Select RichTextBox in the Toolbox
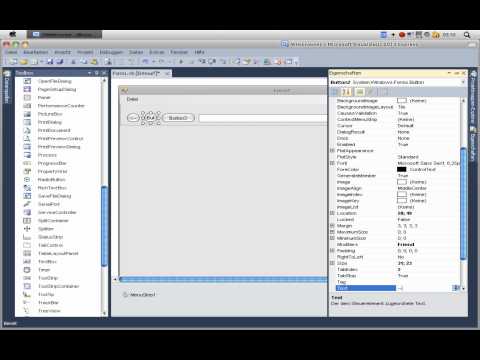 coord(52,188)
